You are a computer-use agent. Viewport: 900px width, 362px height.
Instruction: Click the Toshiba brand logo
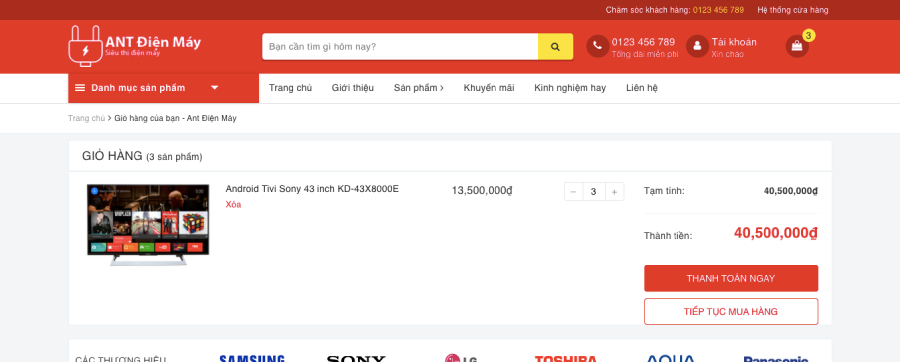click(565, 359)
